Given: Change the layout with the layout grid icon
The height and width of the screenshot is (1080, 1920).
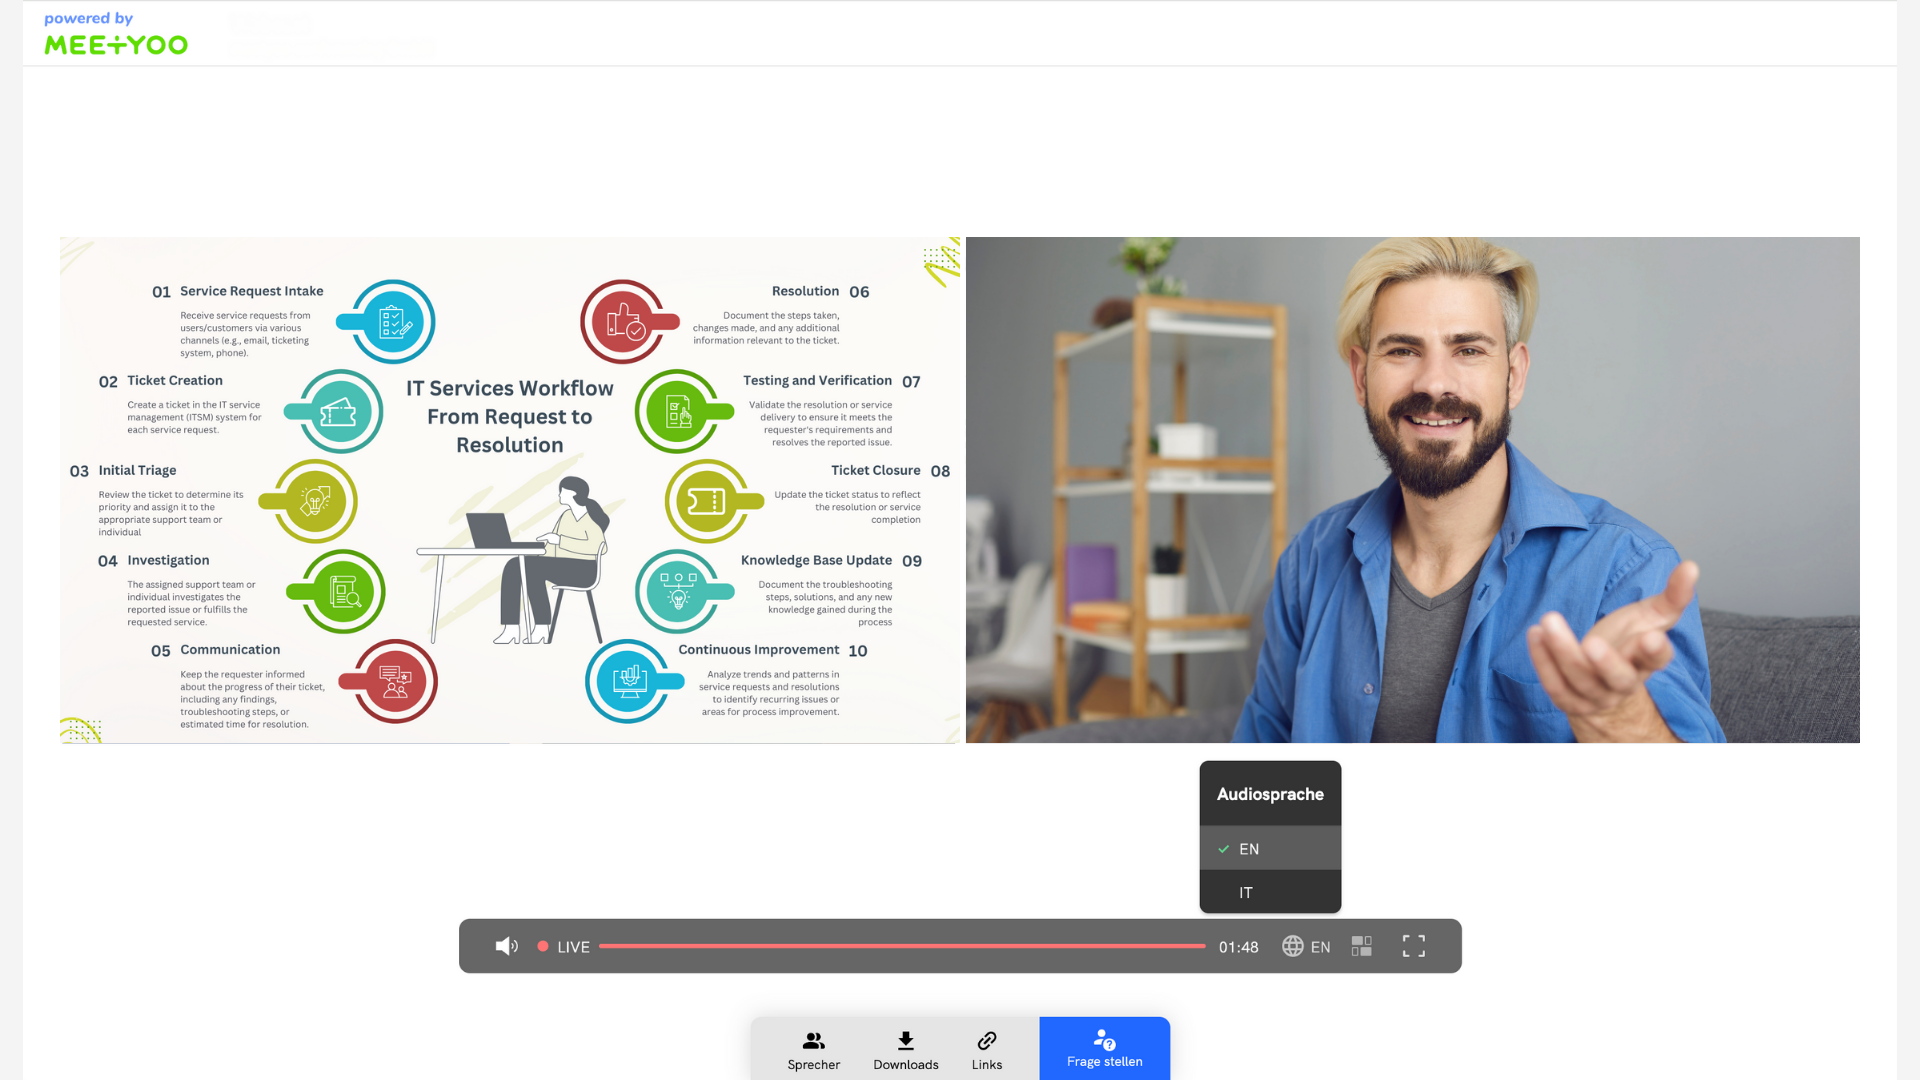Looking at the screenshot, I should point(1361,946).
